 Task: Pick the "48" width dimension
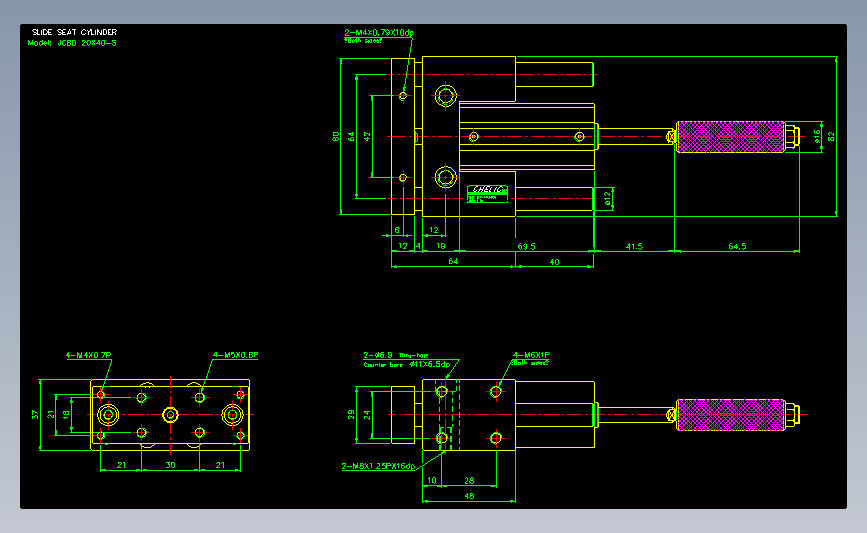(x=469, y=496)
